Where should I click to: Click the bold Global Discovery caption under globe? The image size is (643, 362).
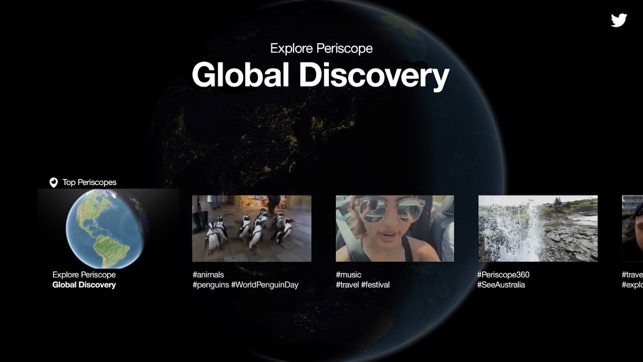point(84,285)
